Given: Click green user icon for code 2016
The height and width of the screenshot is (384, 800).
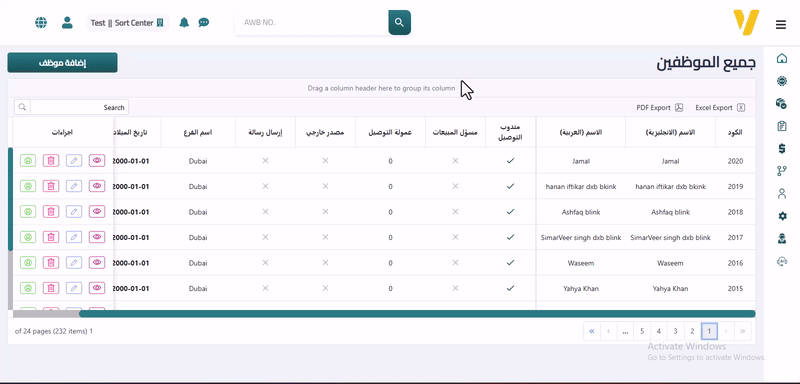Looking at the screenshot, I should coord(28,263).
